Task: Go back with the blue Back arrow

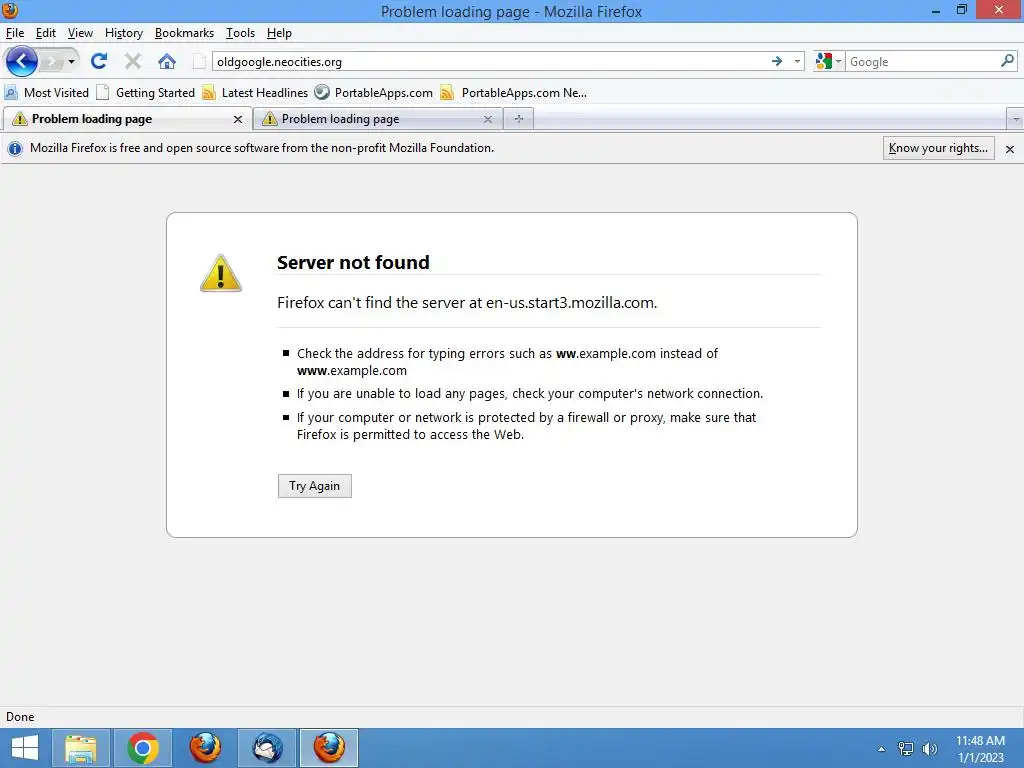Action: click(22, 62)
